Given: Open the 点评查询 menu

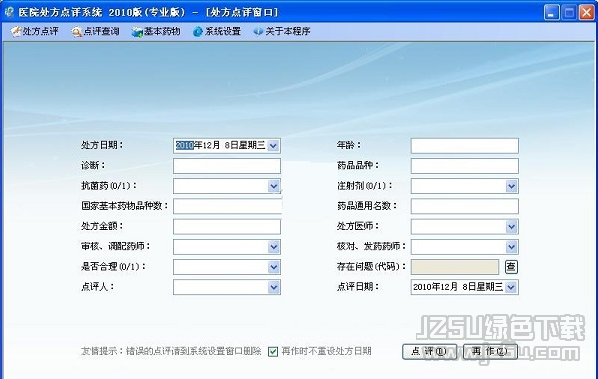Looking at the screenshot, I should tap(95, 31).
